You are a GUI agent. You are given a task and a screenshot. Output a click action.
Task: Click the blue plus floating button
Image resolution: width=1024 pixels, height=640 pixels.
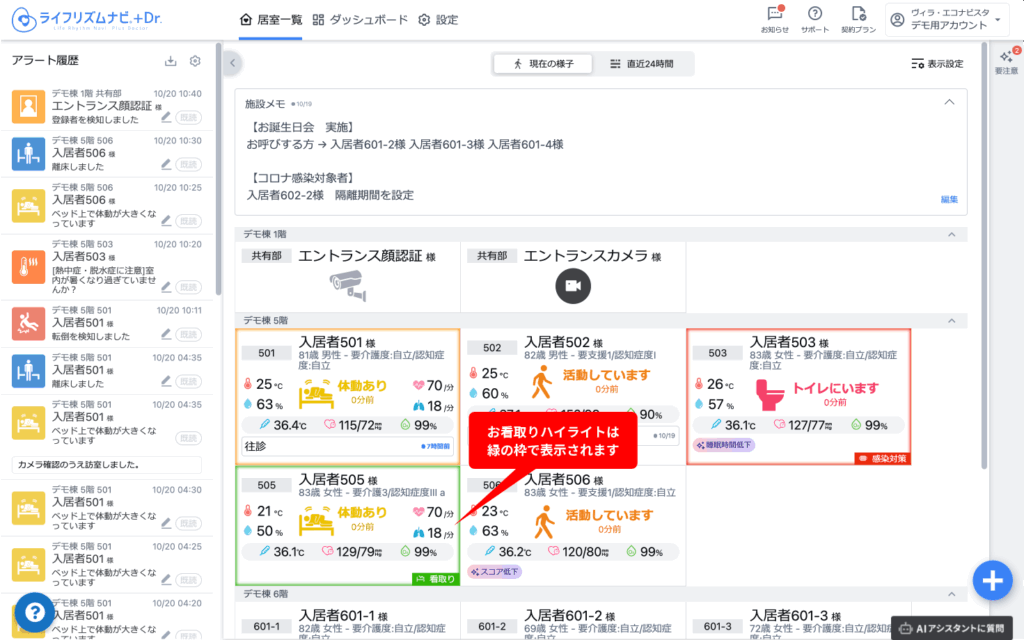click(991, 580)
